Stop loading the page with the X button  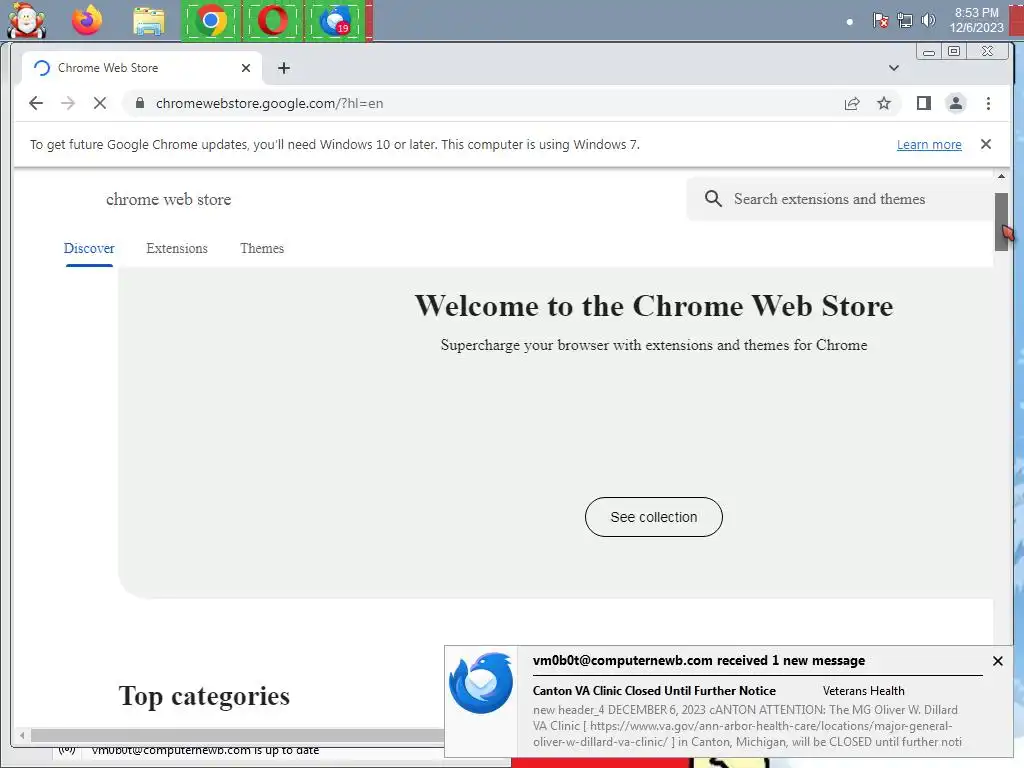(100, 103)
